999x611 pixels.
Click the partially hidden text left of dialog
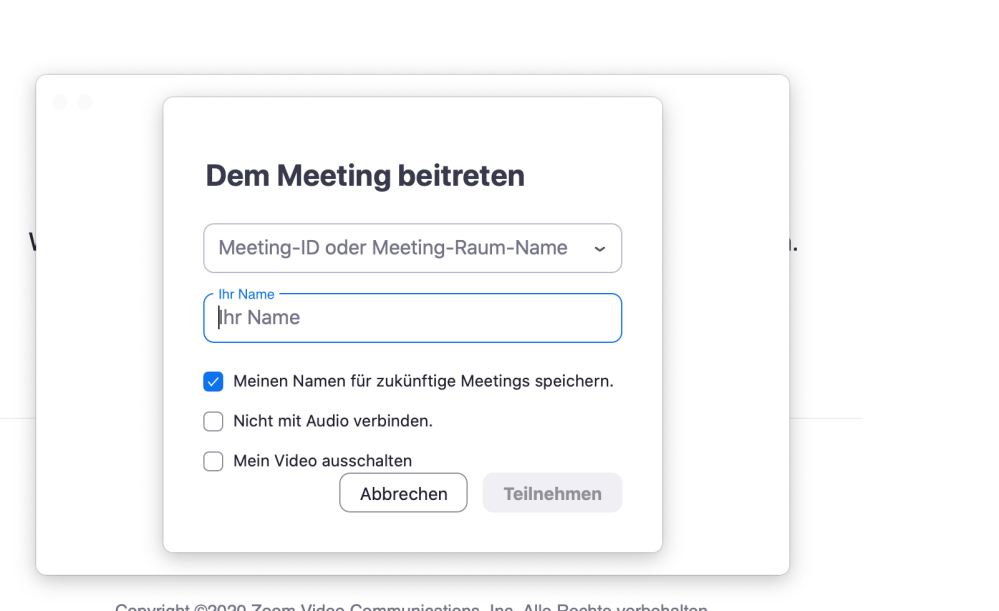(x=32, y=243)
